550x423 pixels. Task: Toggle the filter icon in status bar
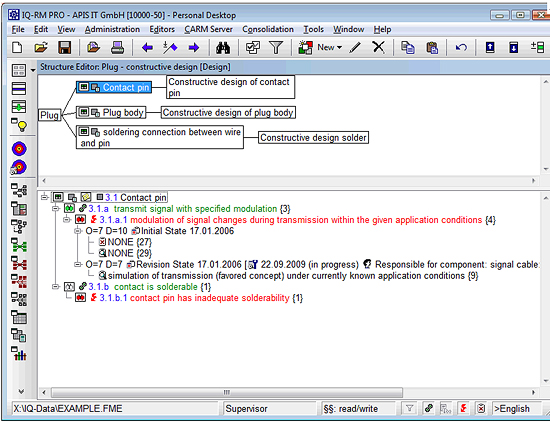[409, 408]
